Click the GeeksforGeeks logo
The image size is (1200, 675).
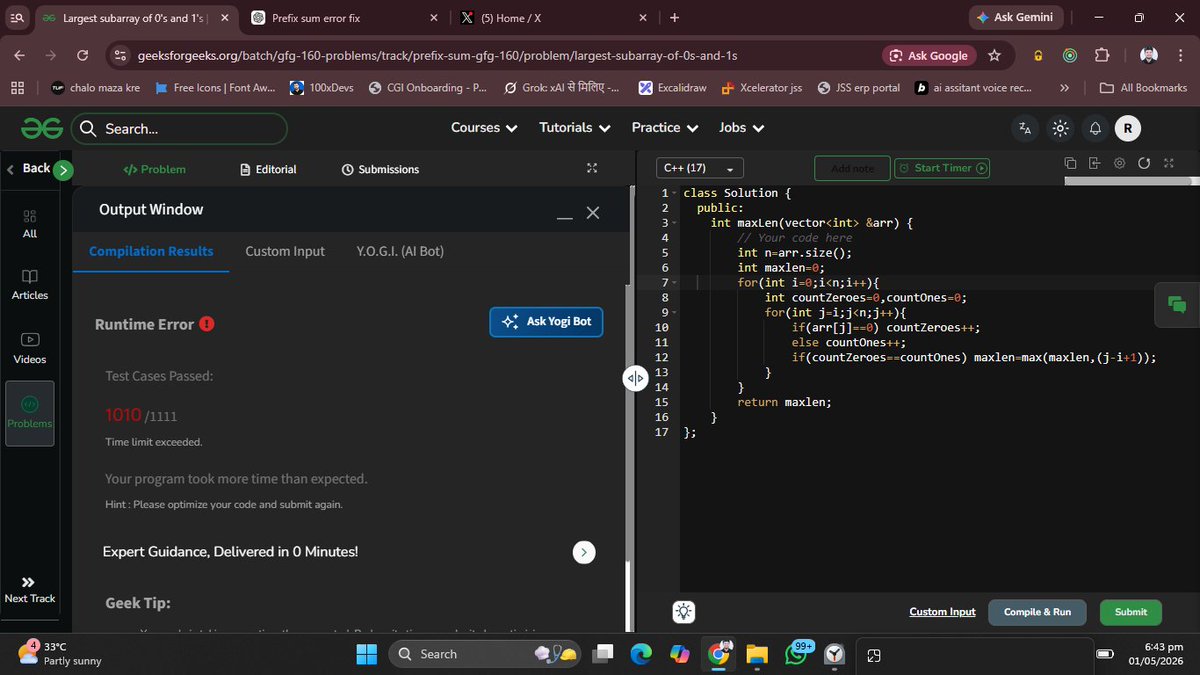coord(42,128)
